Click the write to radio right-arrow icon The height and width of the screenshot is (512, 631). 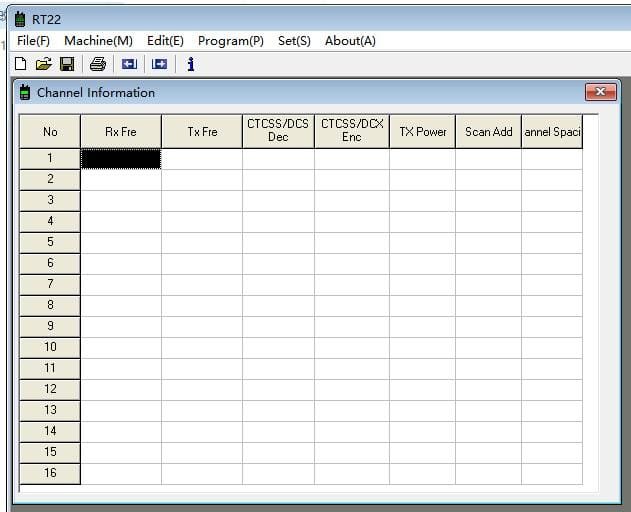(159, 64)
